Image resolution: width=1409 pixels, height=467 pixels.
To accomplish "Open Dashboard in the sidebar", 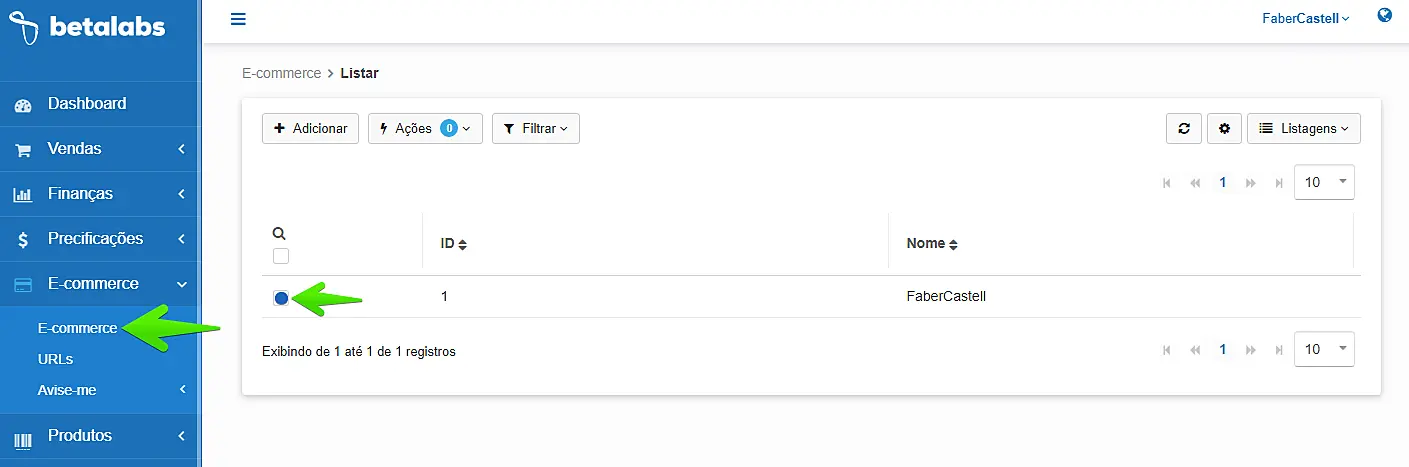I will (x=87, y=104).
